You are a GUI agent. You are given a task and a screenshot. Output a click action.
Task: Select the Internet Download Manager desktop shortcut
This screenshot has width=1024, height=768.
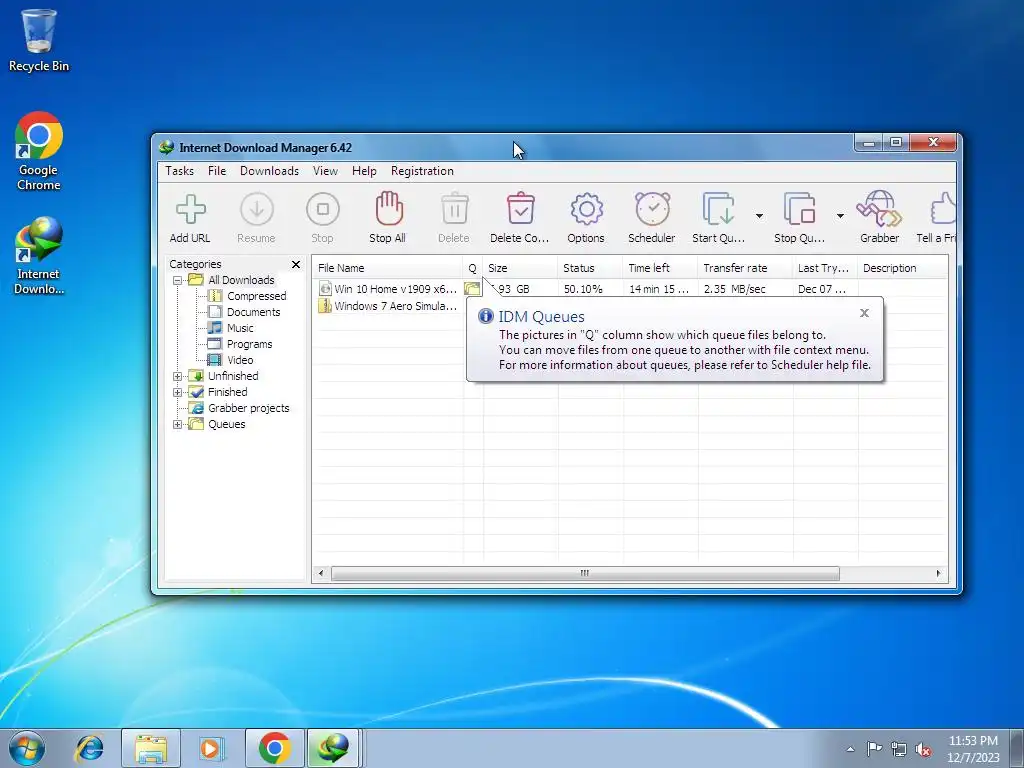tap(39, 256)
